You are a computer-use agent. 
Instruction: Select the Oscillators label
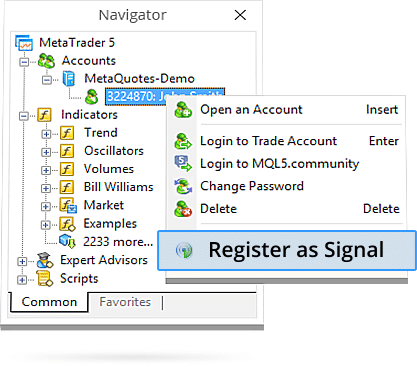[114, 151]
